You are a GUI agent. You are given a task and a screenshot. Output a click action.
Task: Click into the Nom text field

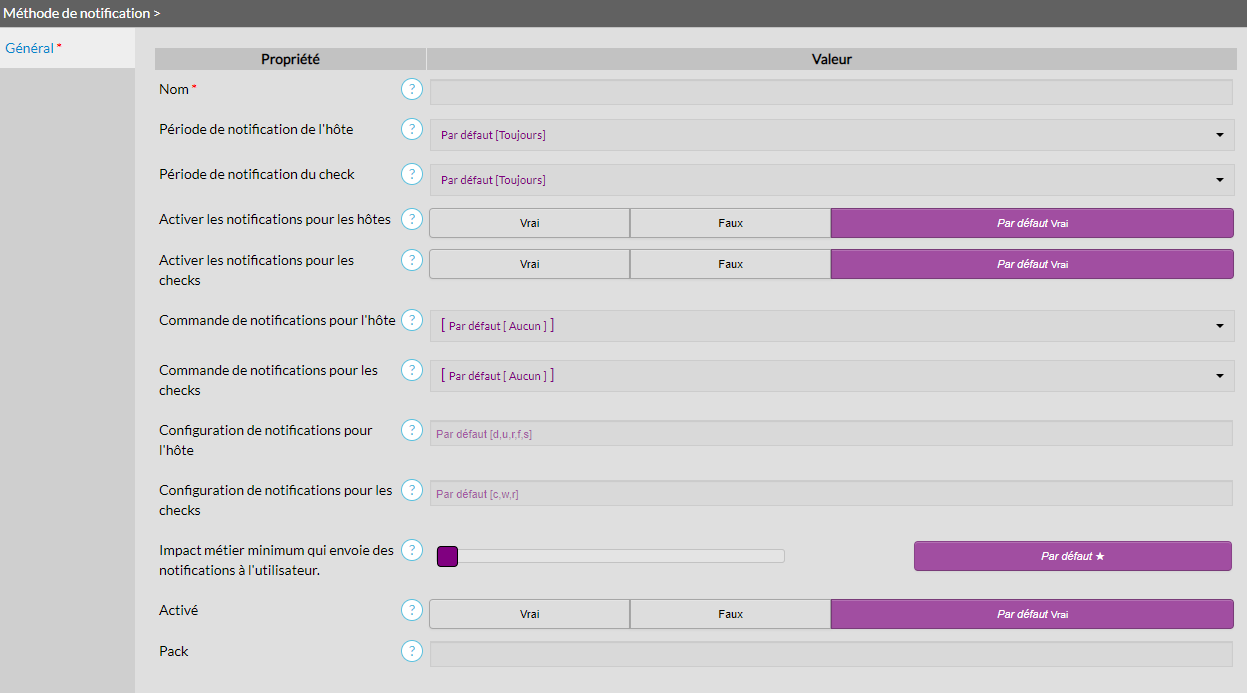(830, 92)
